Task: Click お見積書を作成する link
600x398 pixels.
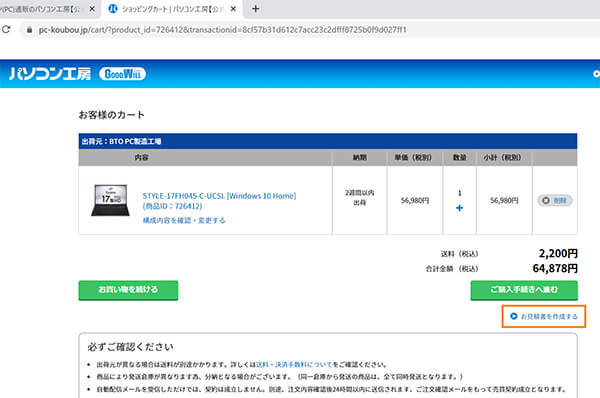Action: point(544,316)
